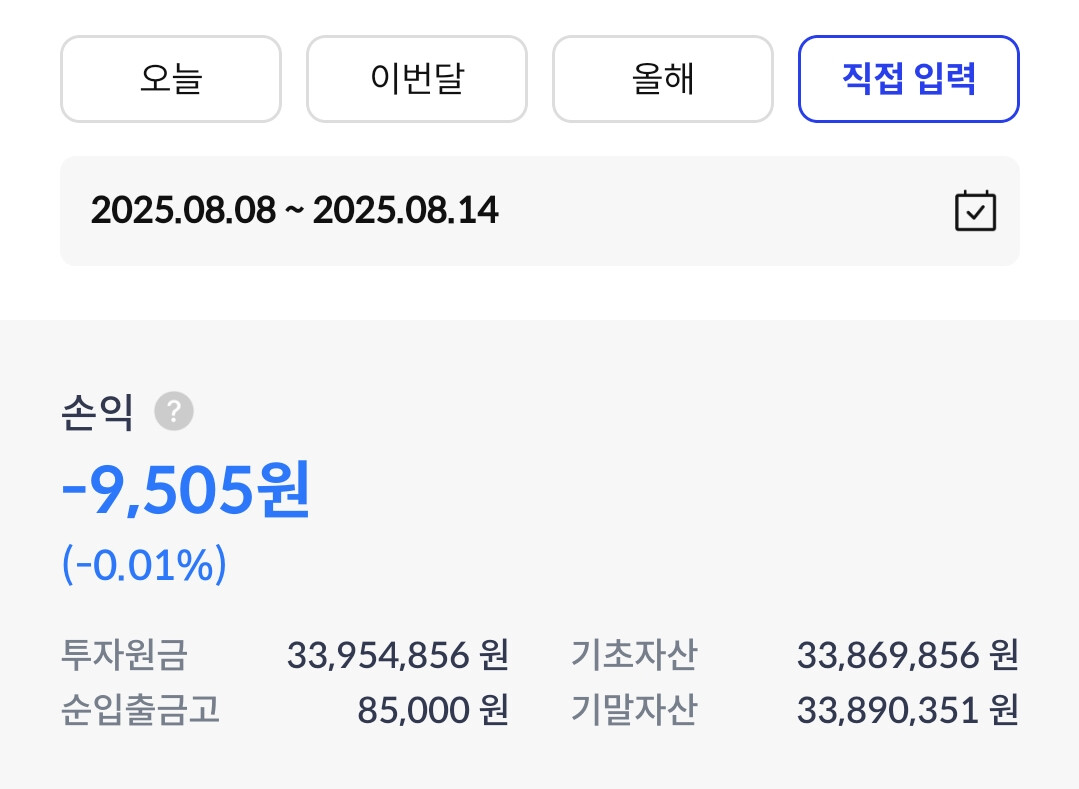Click the 33,869,856 원 opening asset value
Image resolution: width=1079 pixels, height=789 pixels.
click(907, 656)
